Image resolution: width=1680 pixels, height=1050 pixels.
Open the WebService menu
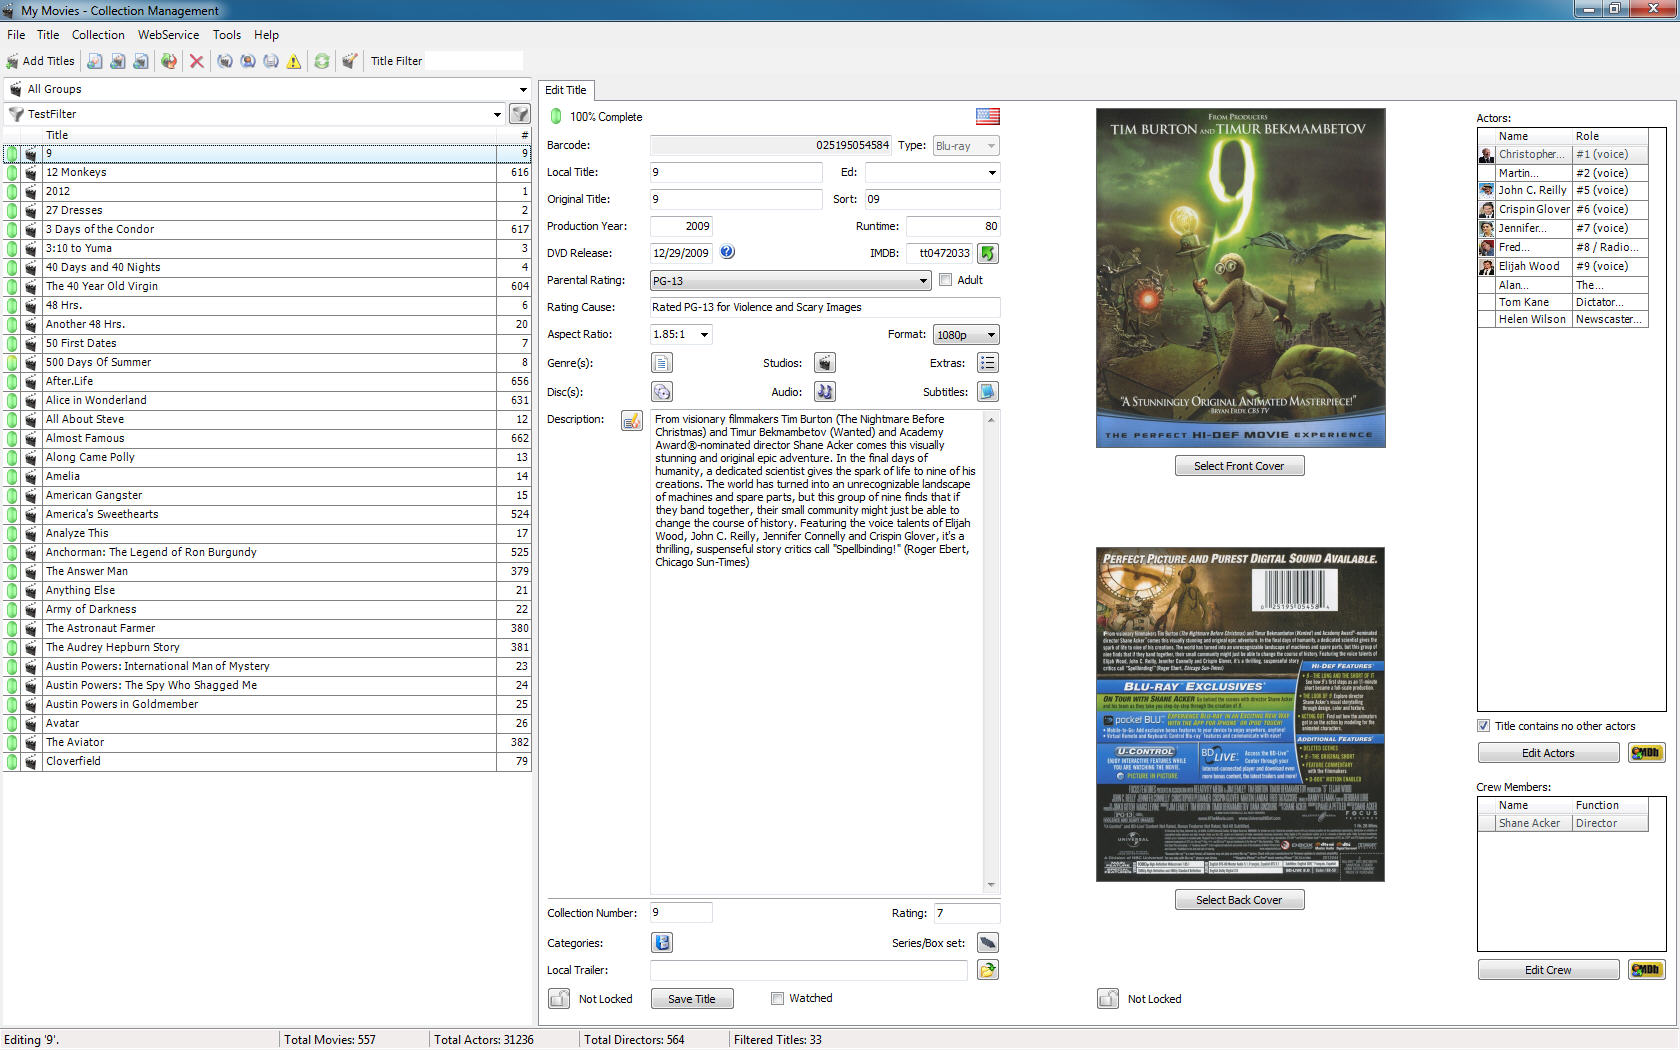coord(168,35)
